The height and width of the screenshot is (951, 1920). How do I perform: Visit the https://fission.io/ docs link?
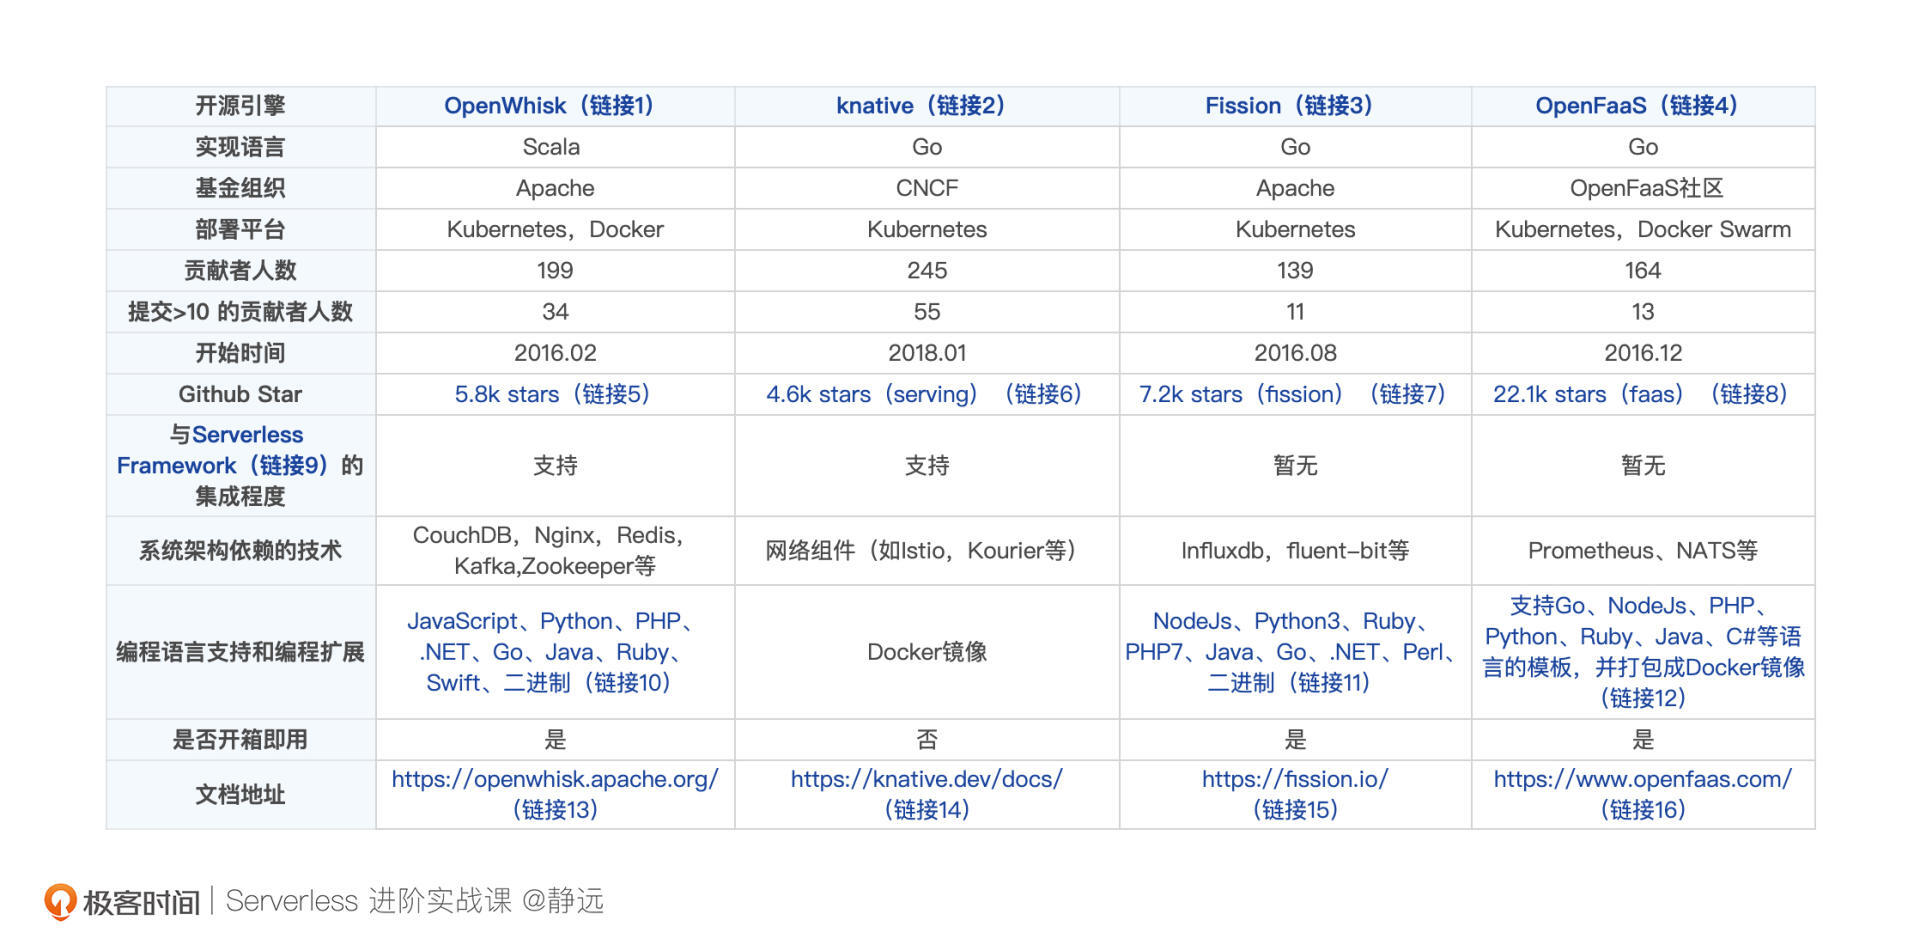tap(1294, 779)
